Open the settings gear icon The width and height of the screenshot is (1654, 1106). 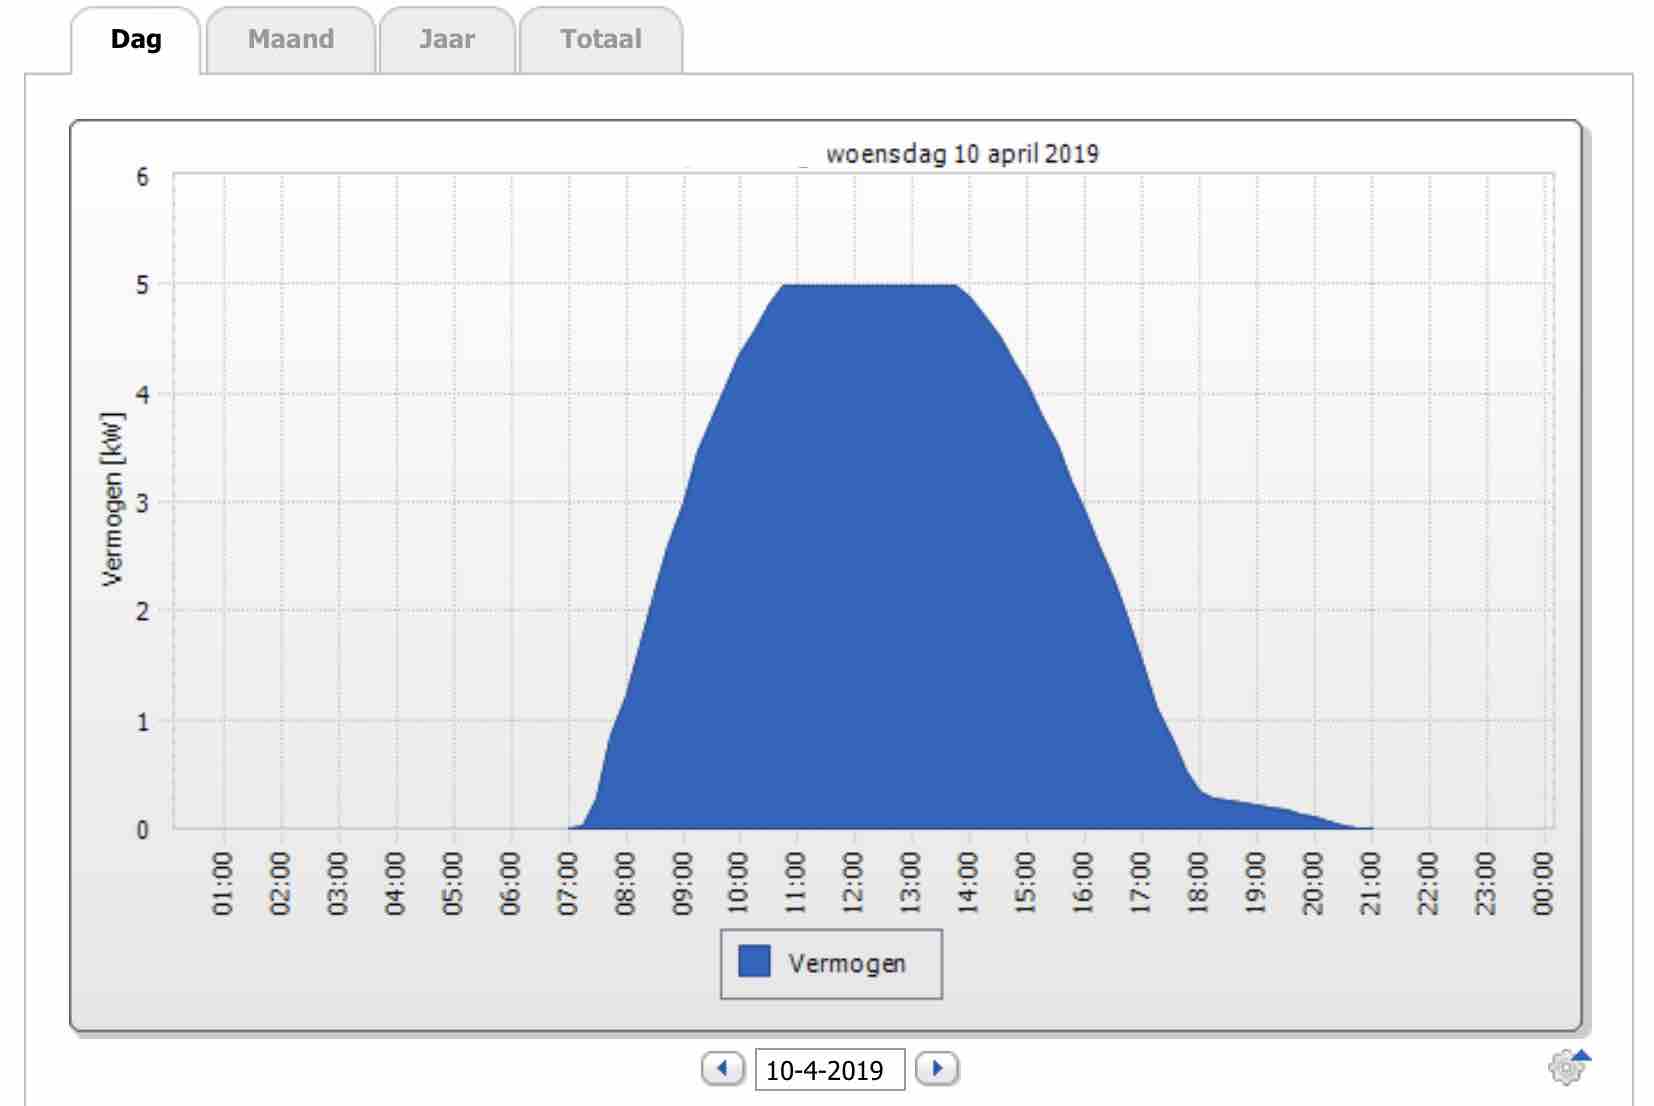1565,1068
